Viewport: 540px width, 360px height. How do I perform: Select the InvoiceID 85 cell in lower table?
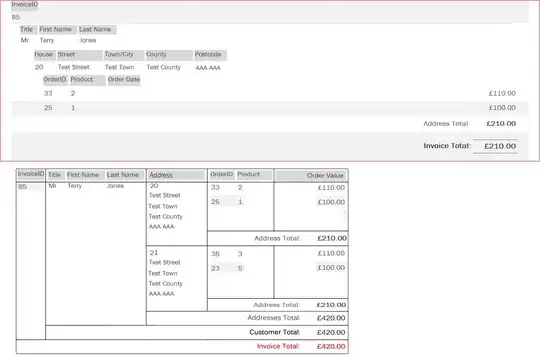pos(31,187)
